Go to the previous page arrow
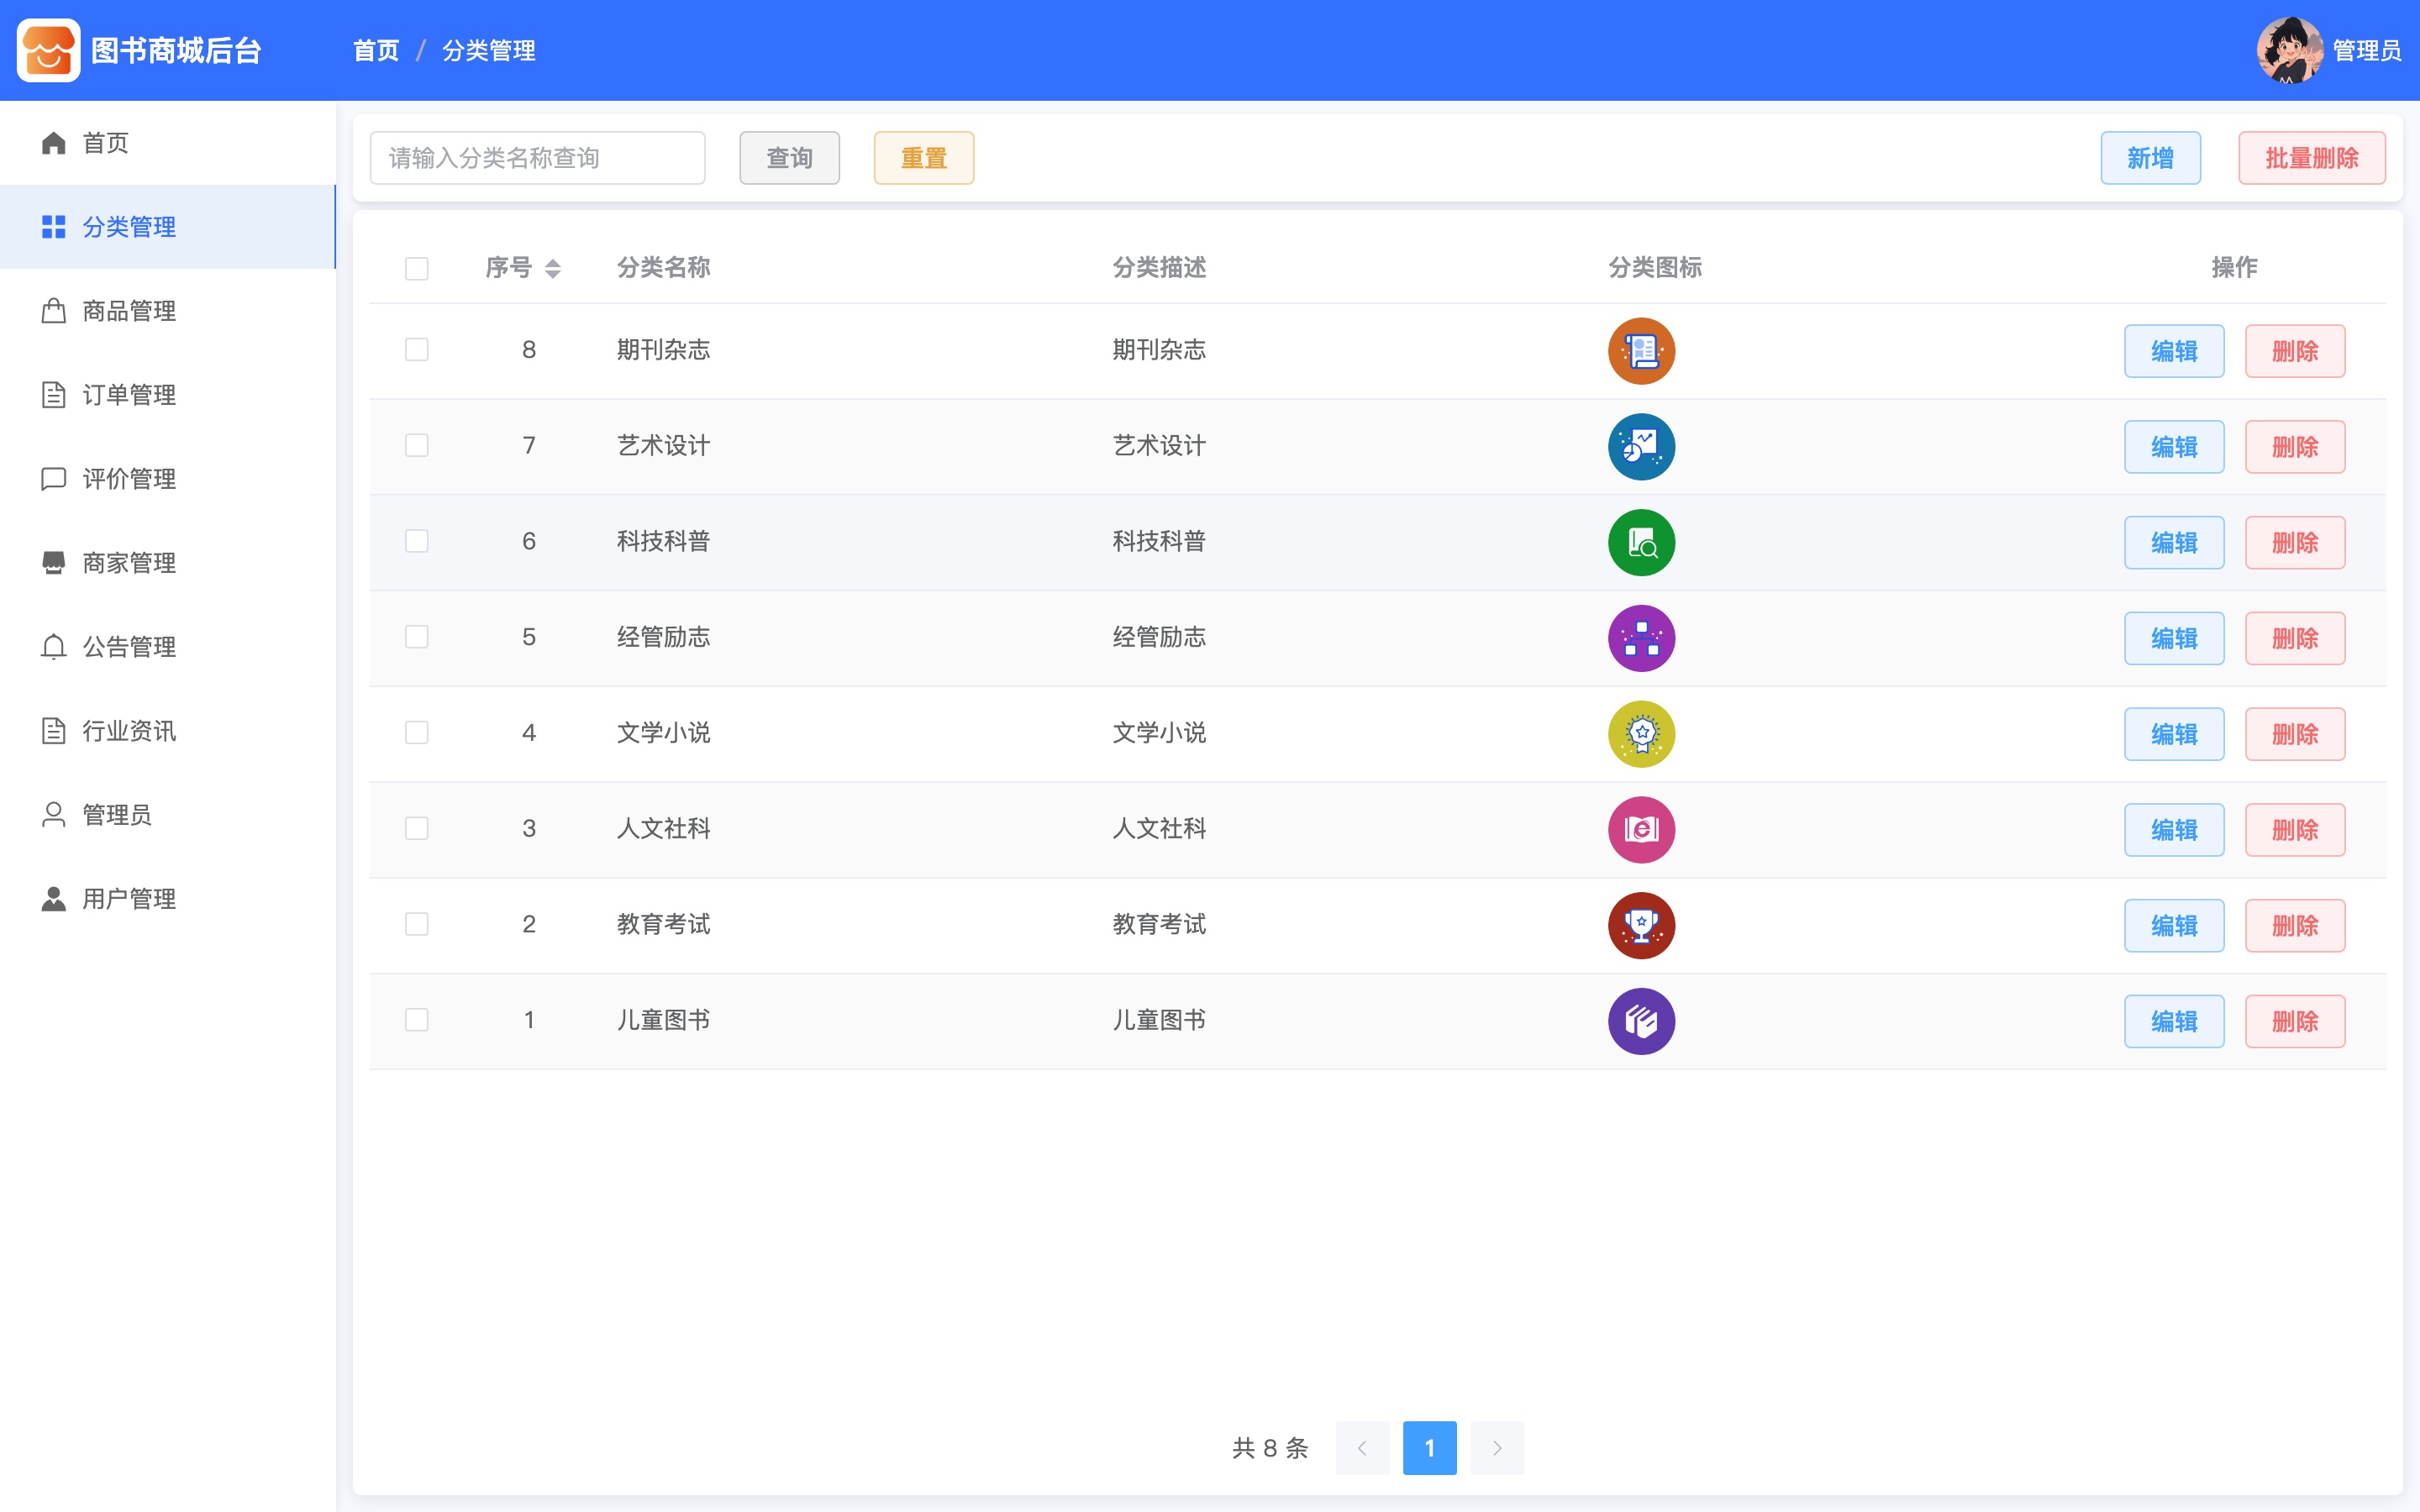Image resolution: width=2420 pixels, height=1512 pixels. [1362, 1447]
